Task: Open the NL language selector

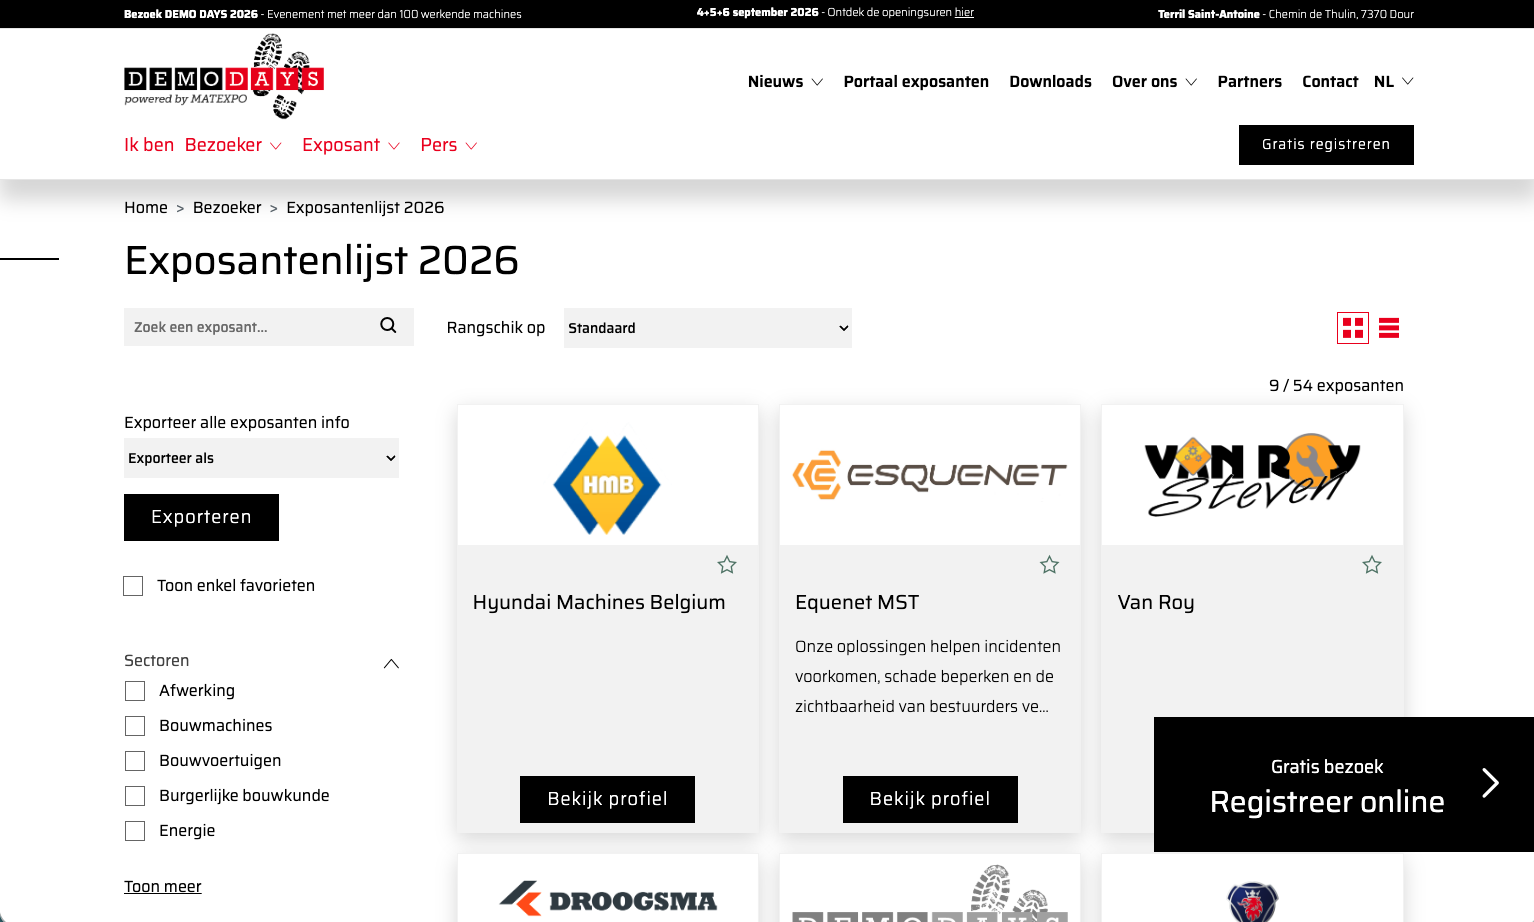Action: 1393,82
